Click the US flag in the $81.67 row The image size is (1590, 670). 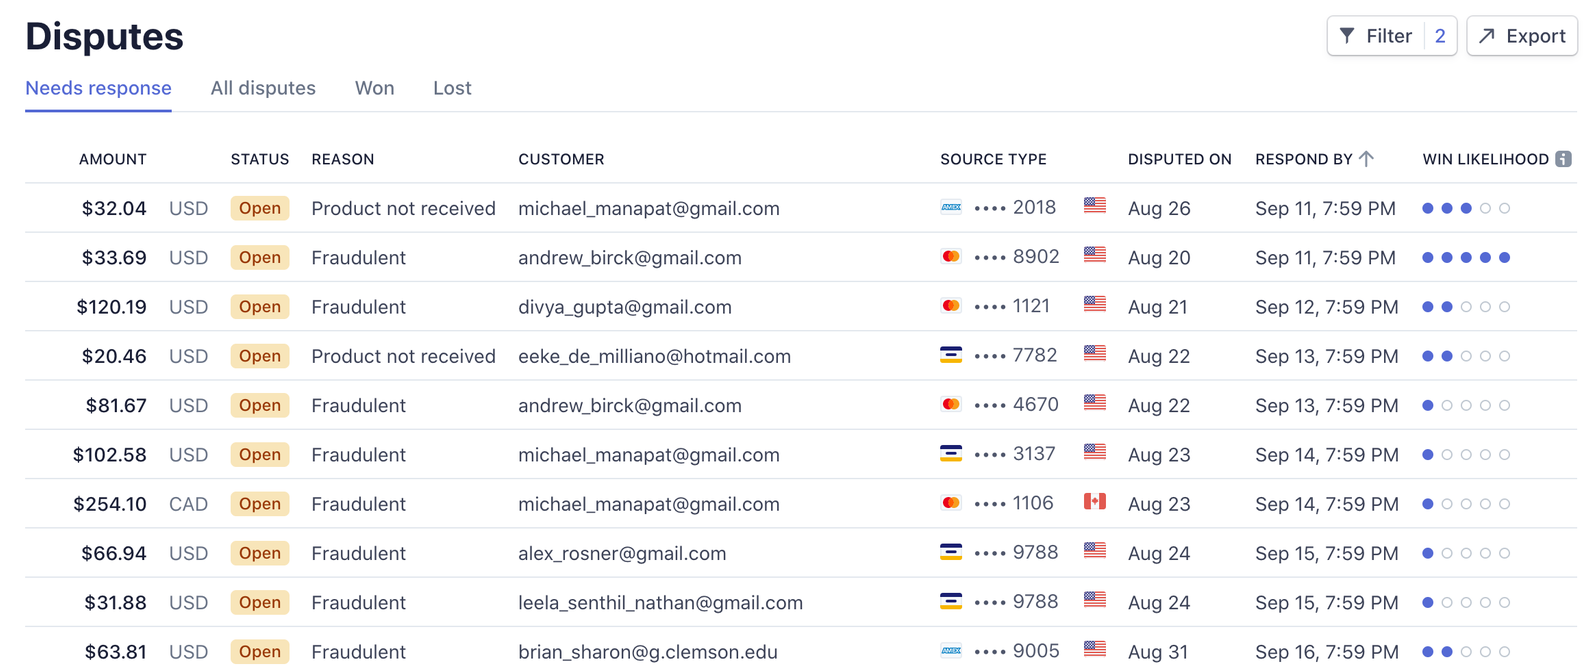pos(1095,402)
